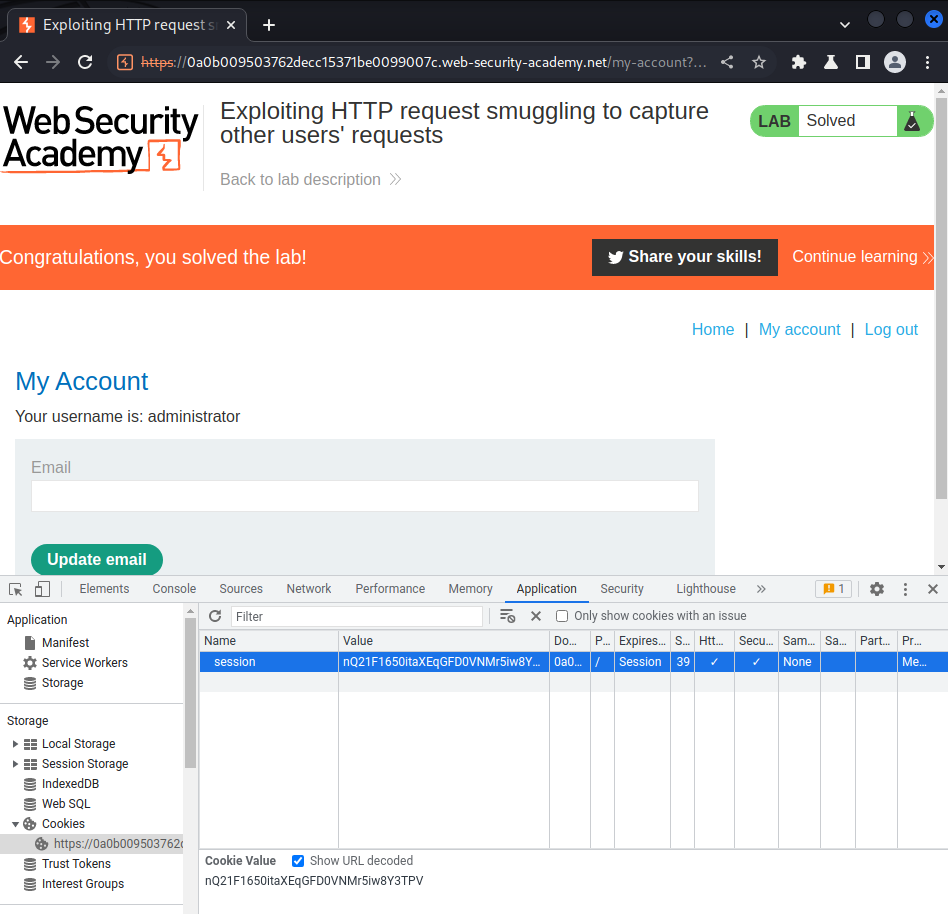
Task: Click Back to lab description link
Action: [x=311, y=180]
